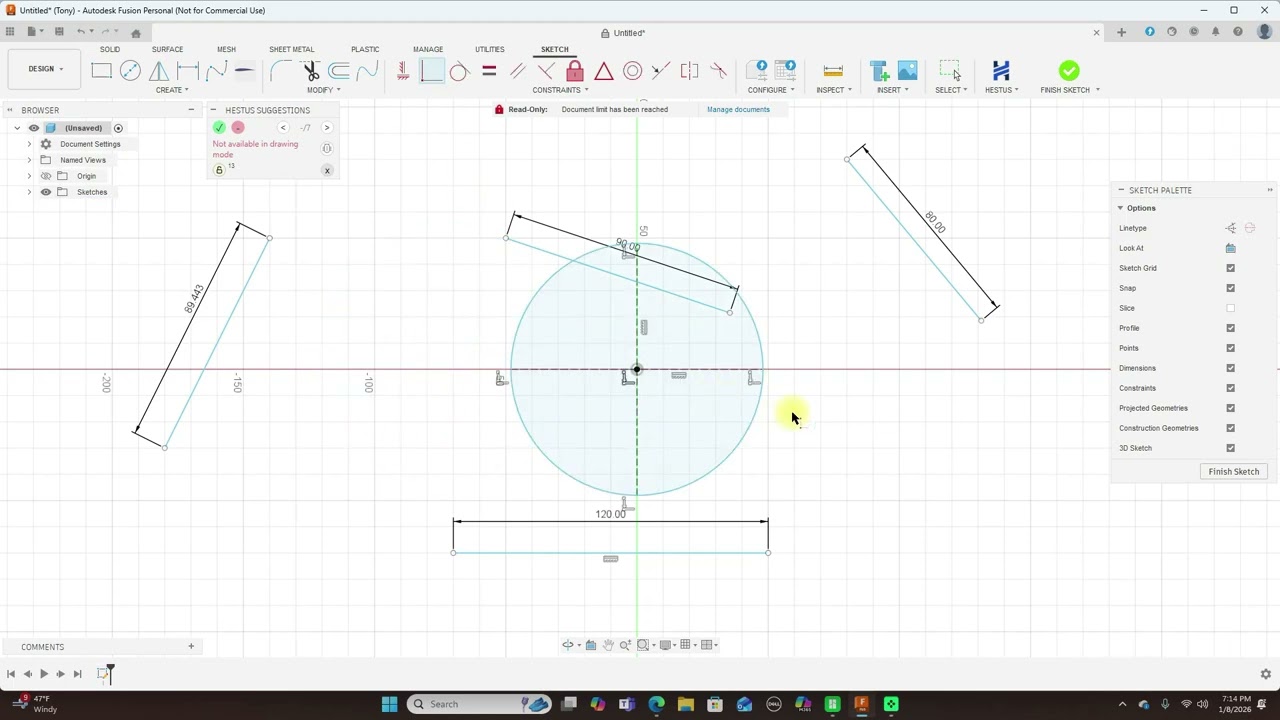Select the Trim scissors tool
Image resolution: width=1280 pixels, height=720 pixels.
click(310, 70)
